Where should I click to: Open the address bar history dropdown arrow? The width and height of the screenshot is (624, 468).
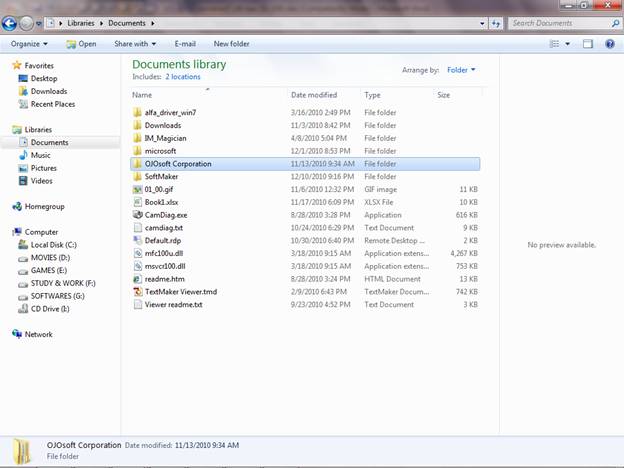[482, 23]
